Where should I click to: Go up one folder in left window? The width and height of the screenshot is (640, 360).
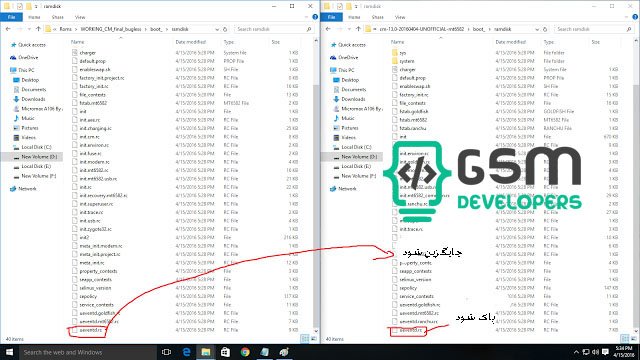point(38,29)
